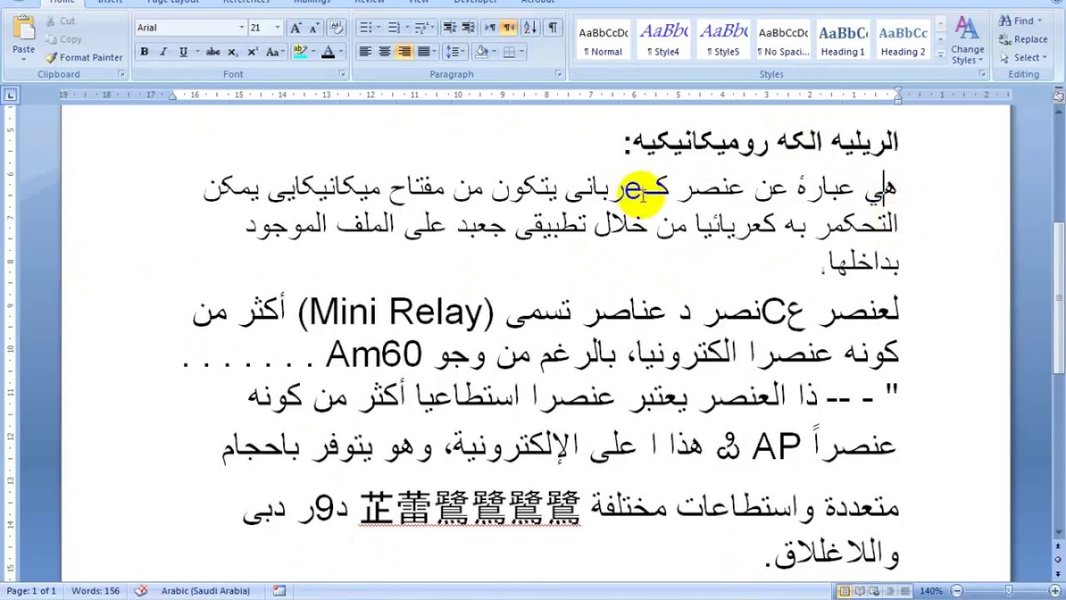The width and height of the screenshot is (1066, 600).
Task: Toggle Show/Hide paragraph marks
Action: coord(553,28)
